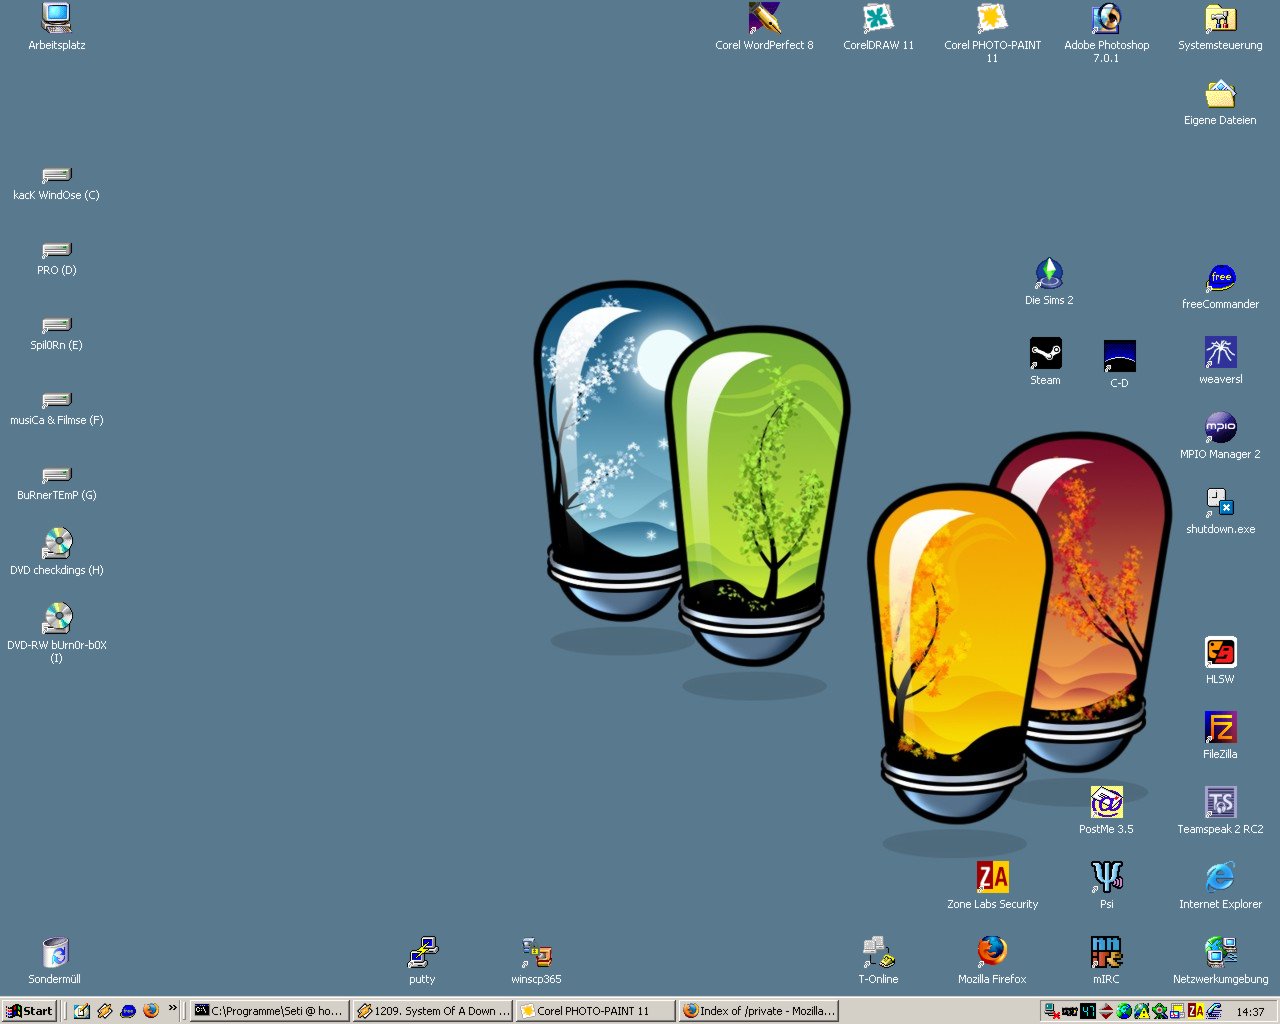
Task: Click the DVD checkdings (H) drive icon
Action: [x=57, y=545]
